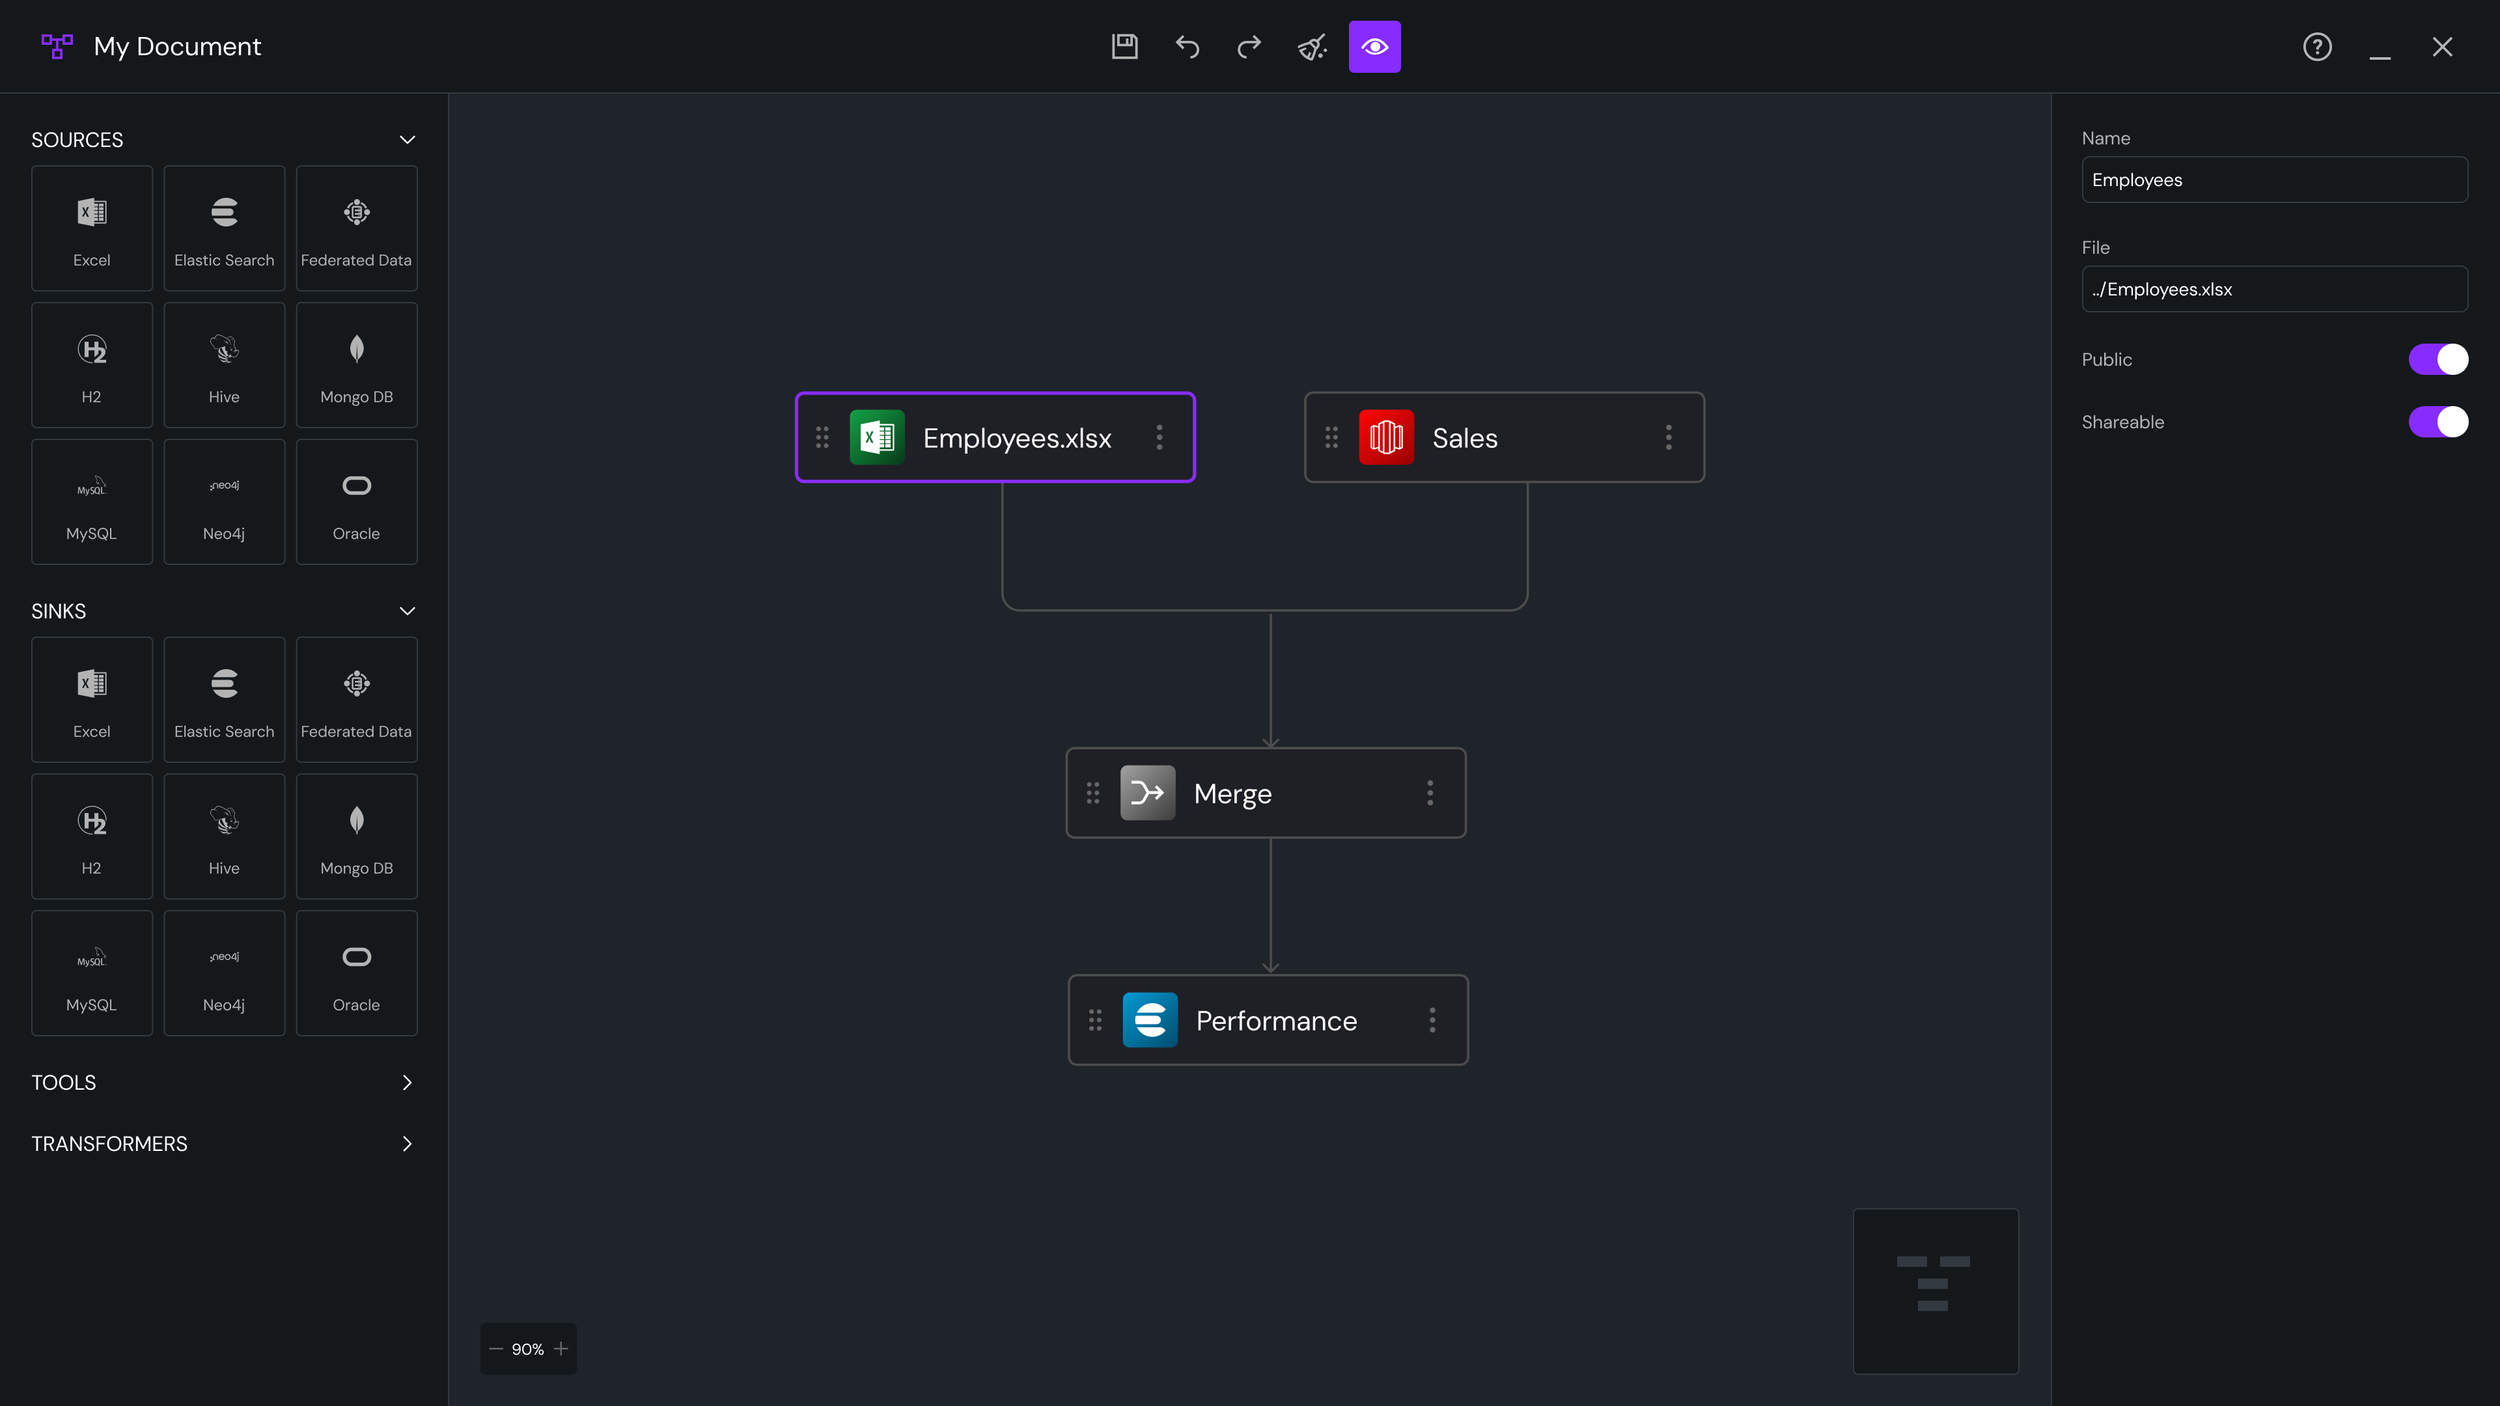Undo the last action
The image size is (2500, 1406).
[1187, 46]
